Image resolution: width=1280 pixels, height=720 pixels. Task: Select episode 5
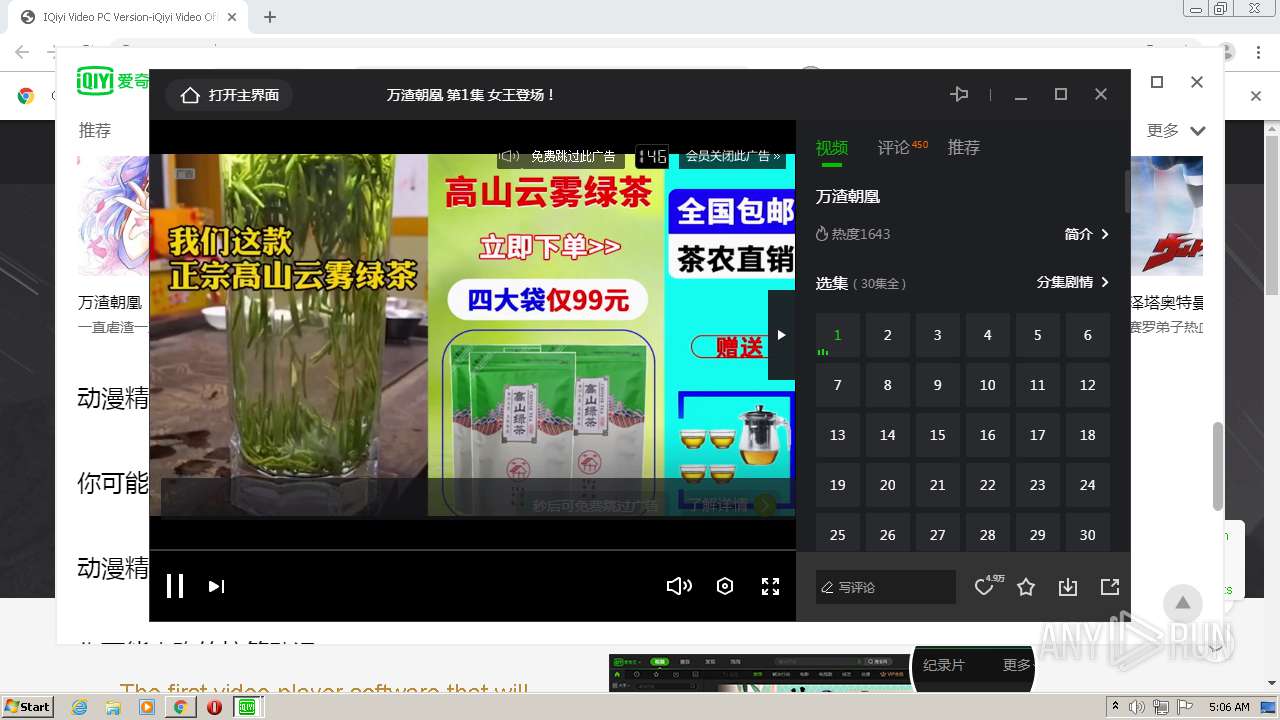(1038, 335)
